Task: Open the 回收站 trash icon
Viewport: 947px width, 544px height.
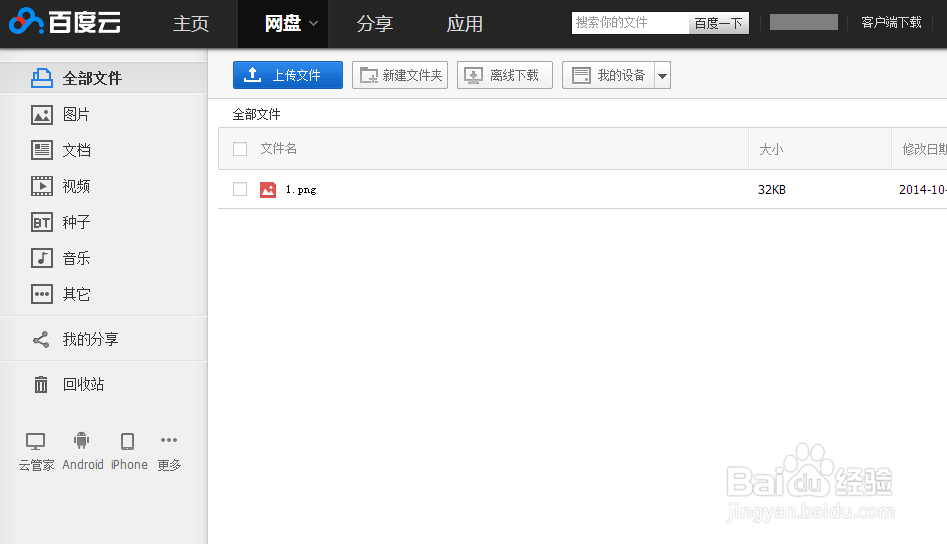Action: coord(40,384)
